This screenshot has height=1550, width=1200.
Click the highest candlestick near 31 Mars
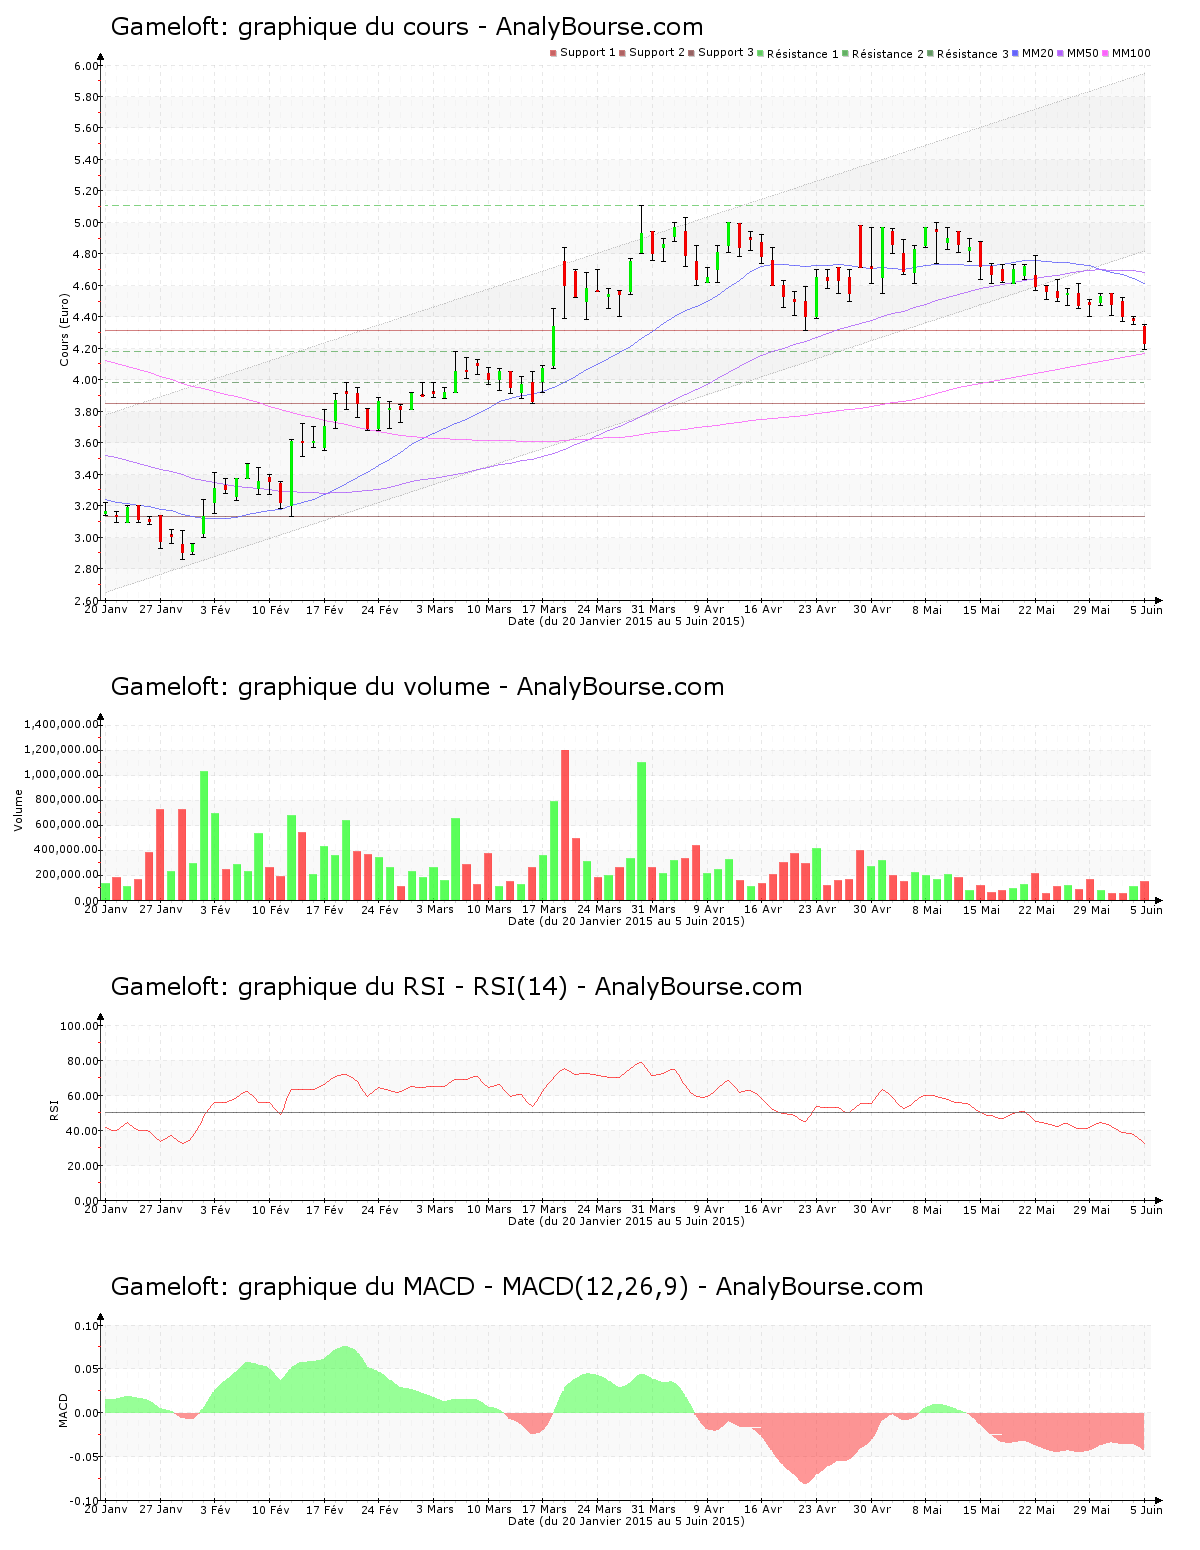[x=641, y=229]
